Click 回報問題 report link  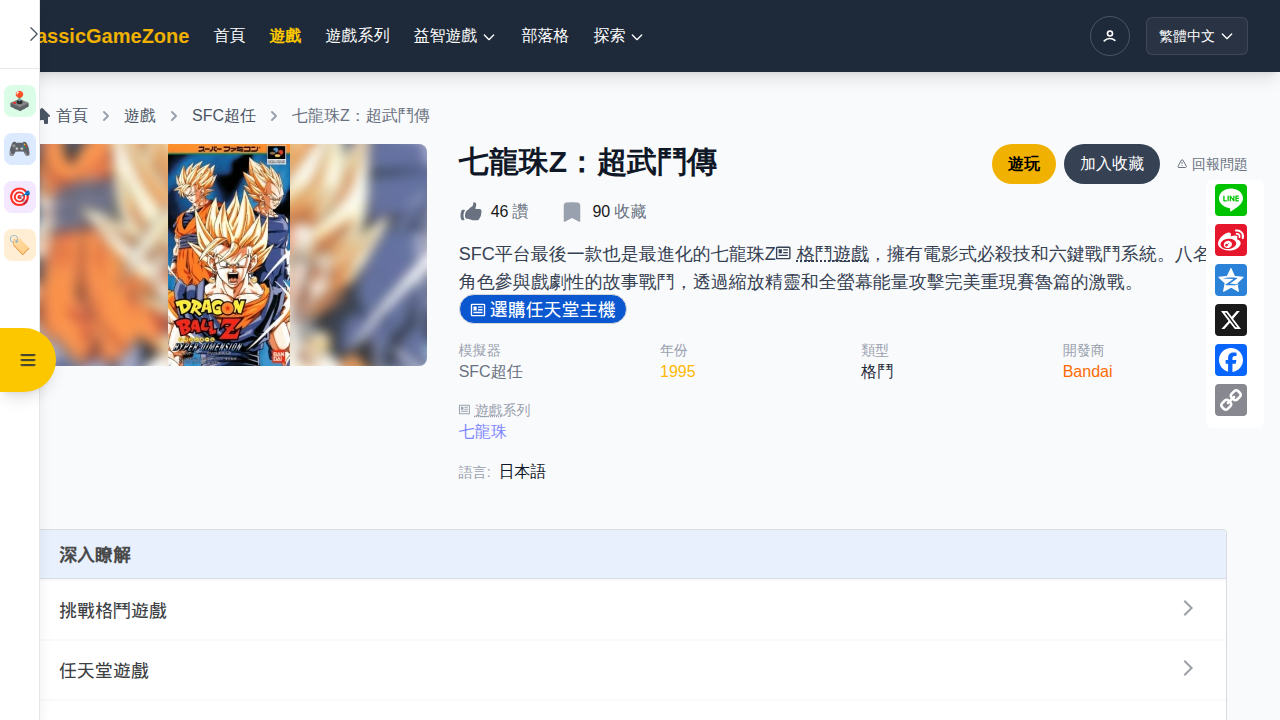point(1212,164)
